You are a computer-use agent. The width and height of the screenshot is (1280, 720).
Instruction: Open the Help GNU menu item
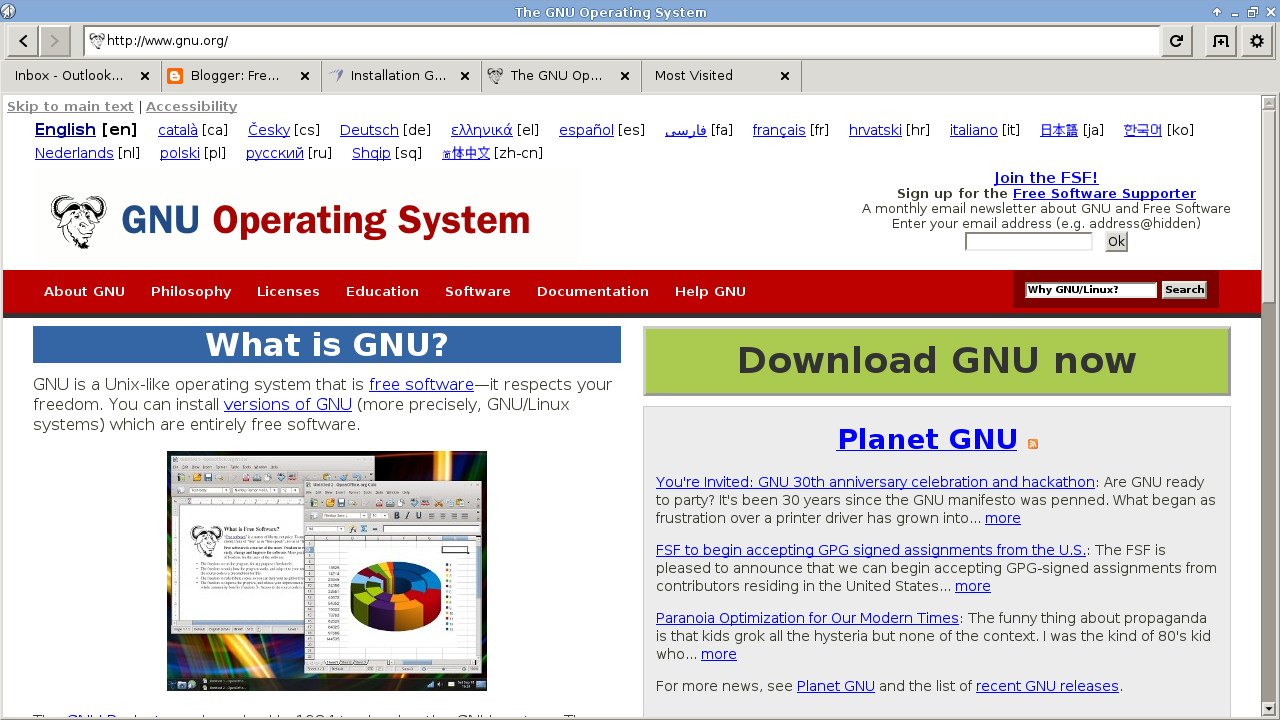[x=710, y=292]
